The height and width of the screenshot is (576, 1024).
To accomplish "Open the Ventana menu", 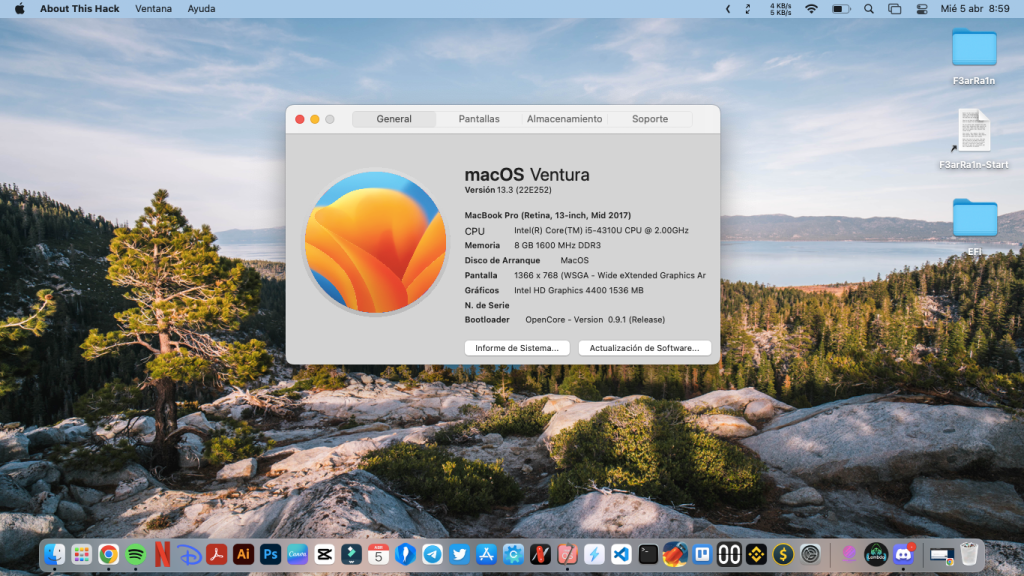I will point(153,9).
